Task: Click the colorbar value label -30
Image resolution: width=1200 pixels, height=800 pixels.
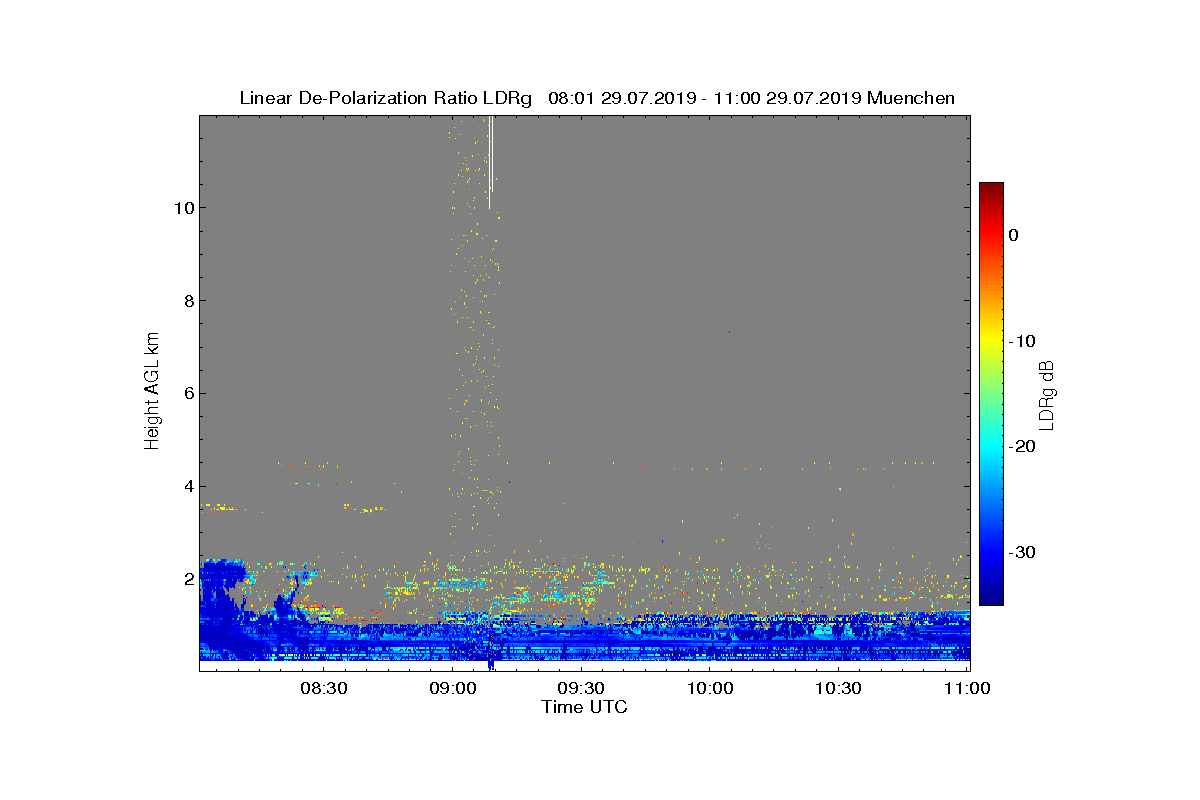Action: [1022, 553]
